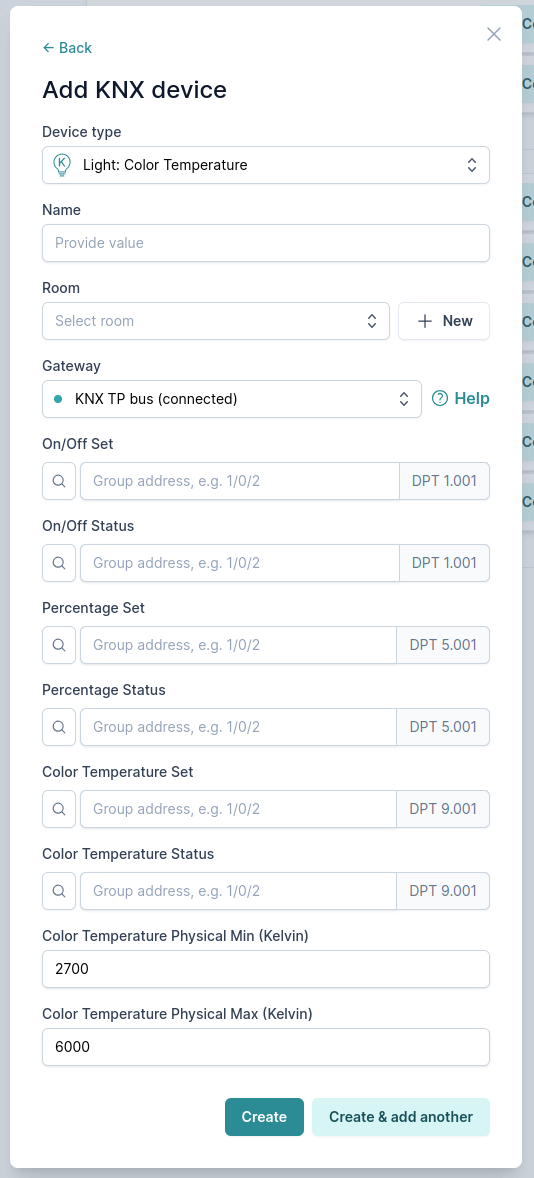Click the On/Off Set group address field
Image resolution: width=534 pixels, height=1178 pixels.
click(x=240, y=481)
